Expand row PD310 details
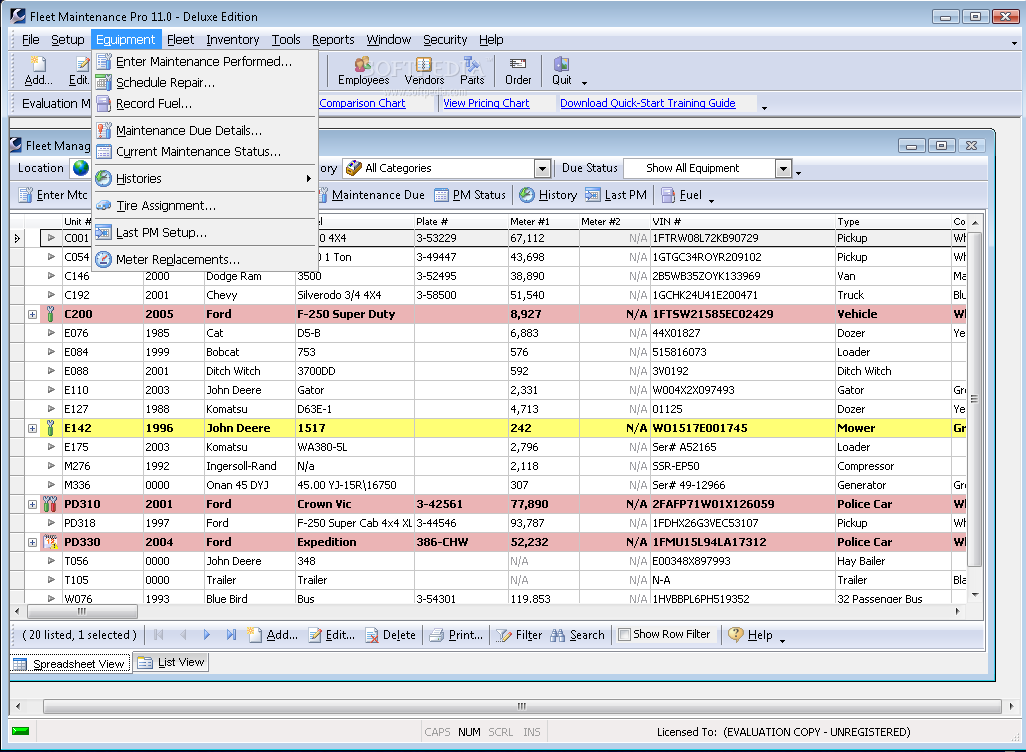Image resolution: width=1026 pixels, height=752 pixels. coord(32,505)
